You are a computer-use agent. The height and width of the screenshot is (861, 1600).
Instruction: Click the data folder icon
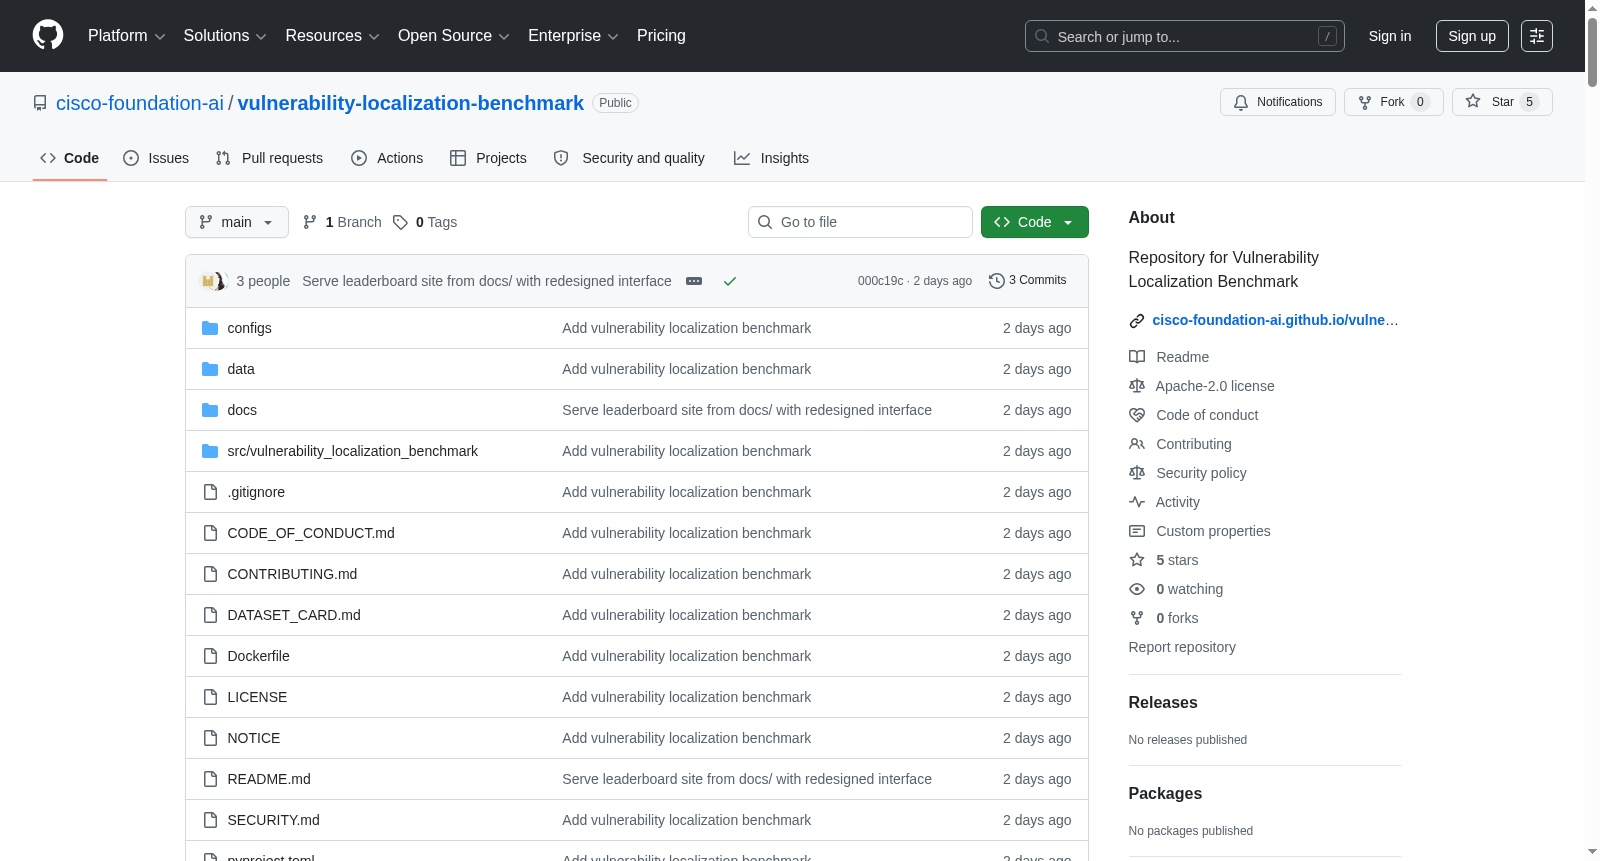[210, 369]
